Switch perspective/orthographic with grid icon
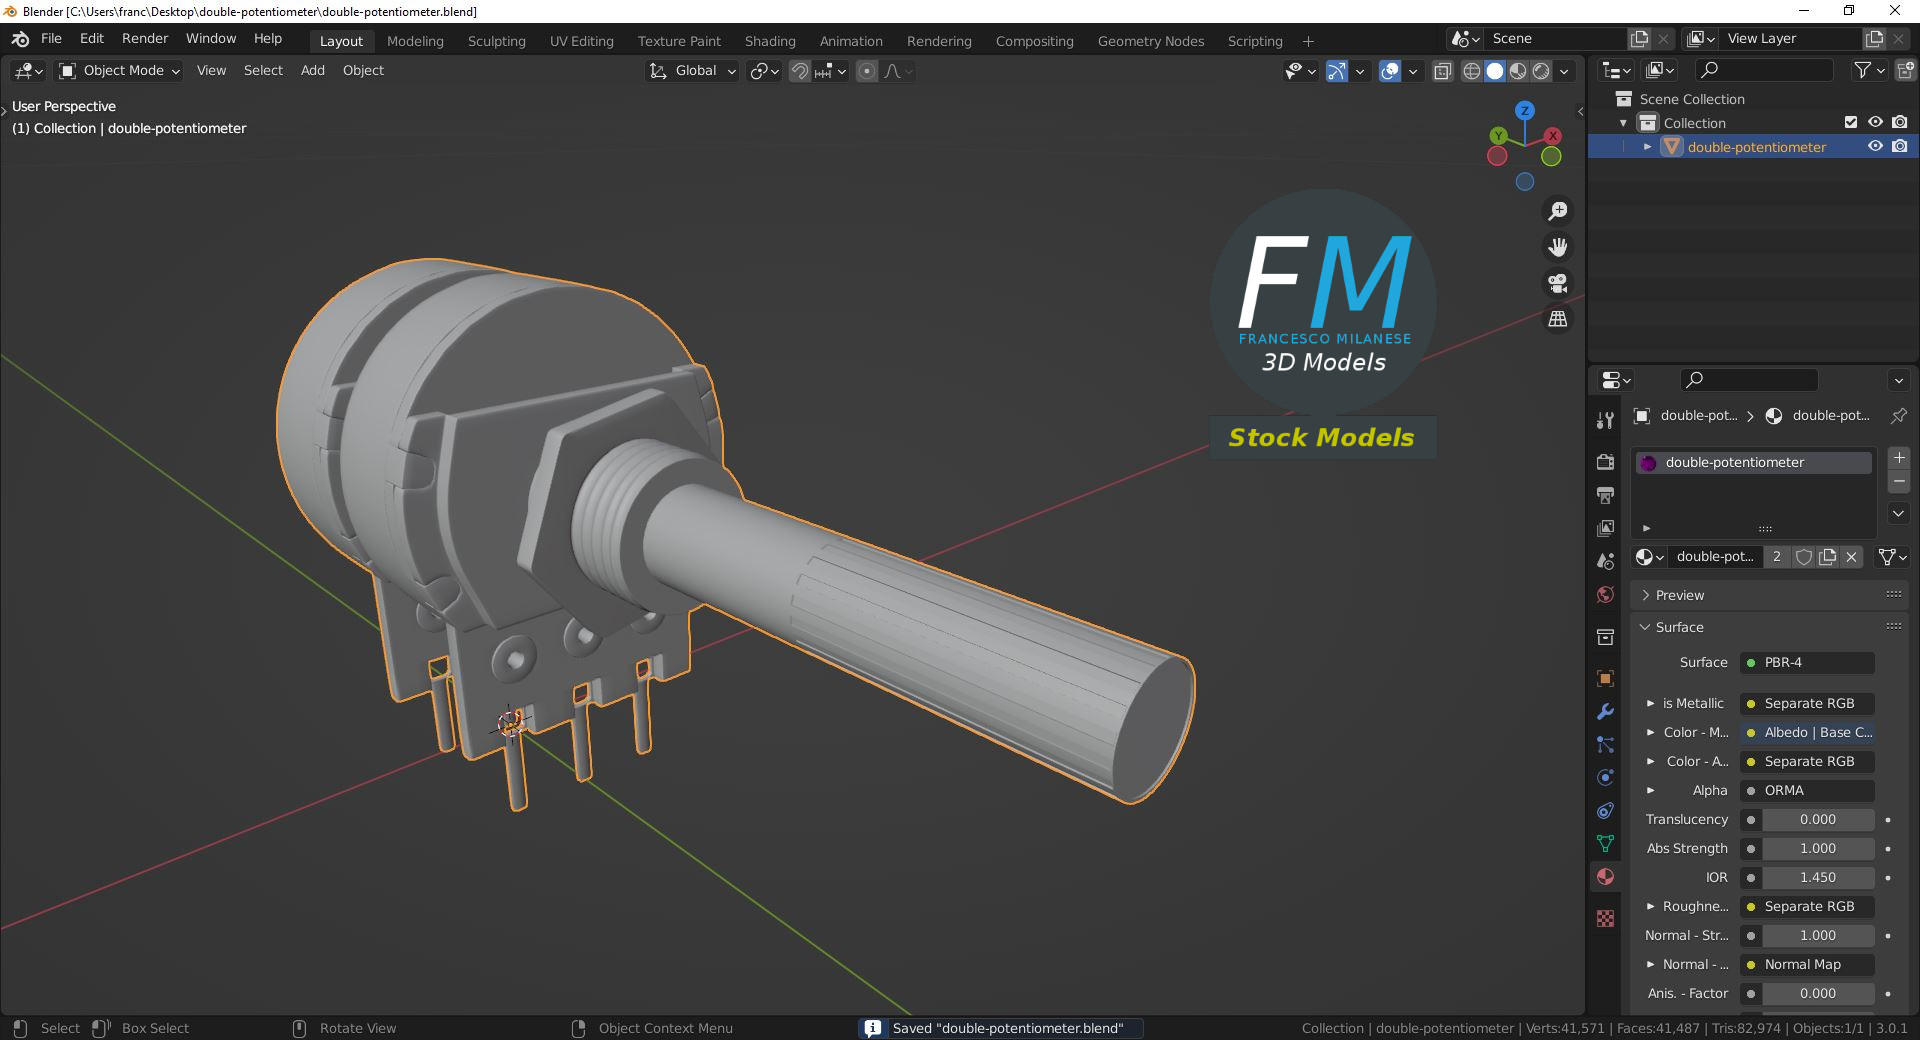The height and width of the screenshot is (1040, 1920). 1558,319
